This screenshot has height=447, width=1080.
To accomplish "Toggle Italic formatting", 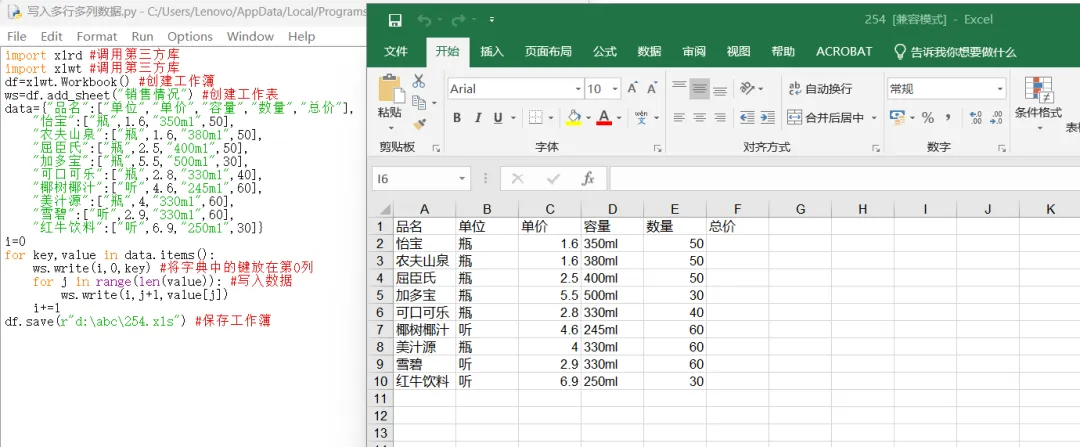I will click(476, 118).
